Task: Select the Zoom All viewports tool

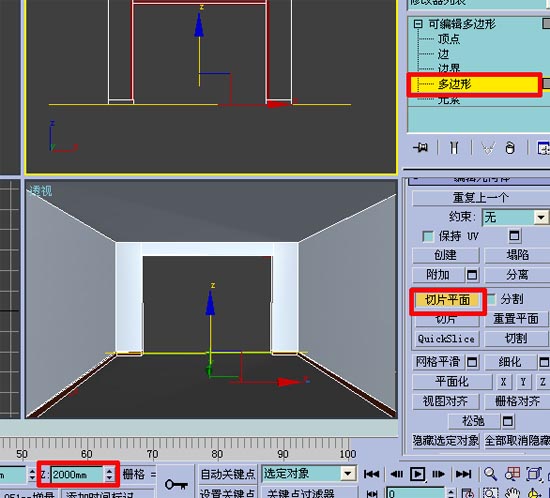Action: click(512, 474)
